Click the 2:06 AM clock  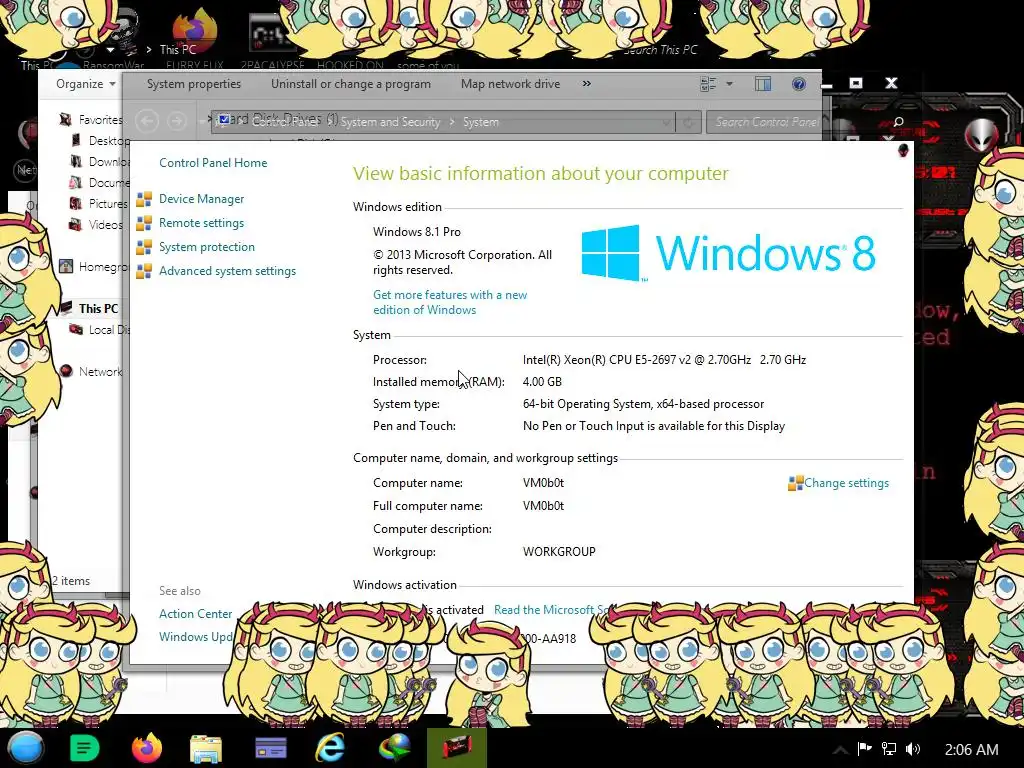(971, 750)
